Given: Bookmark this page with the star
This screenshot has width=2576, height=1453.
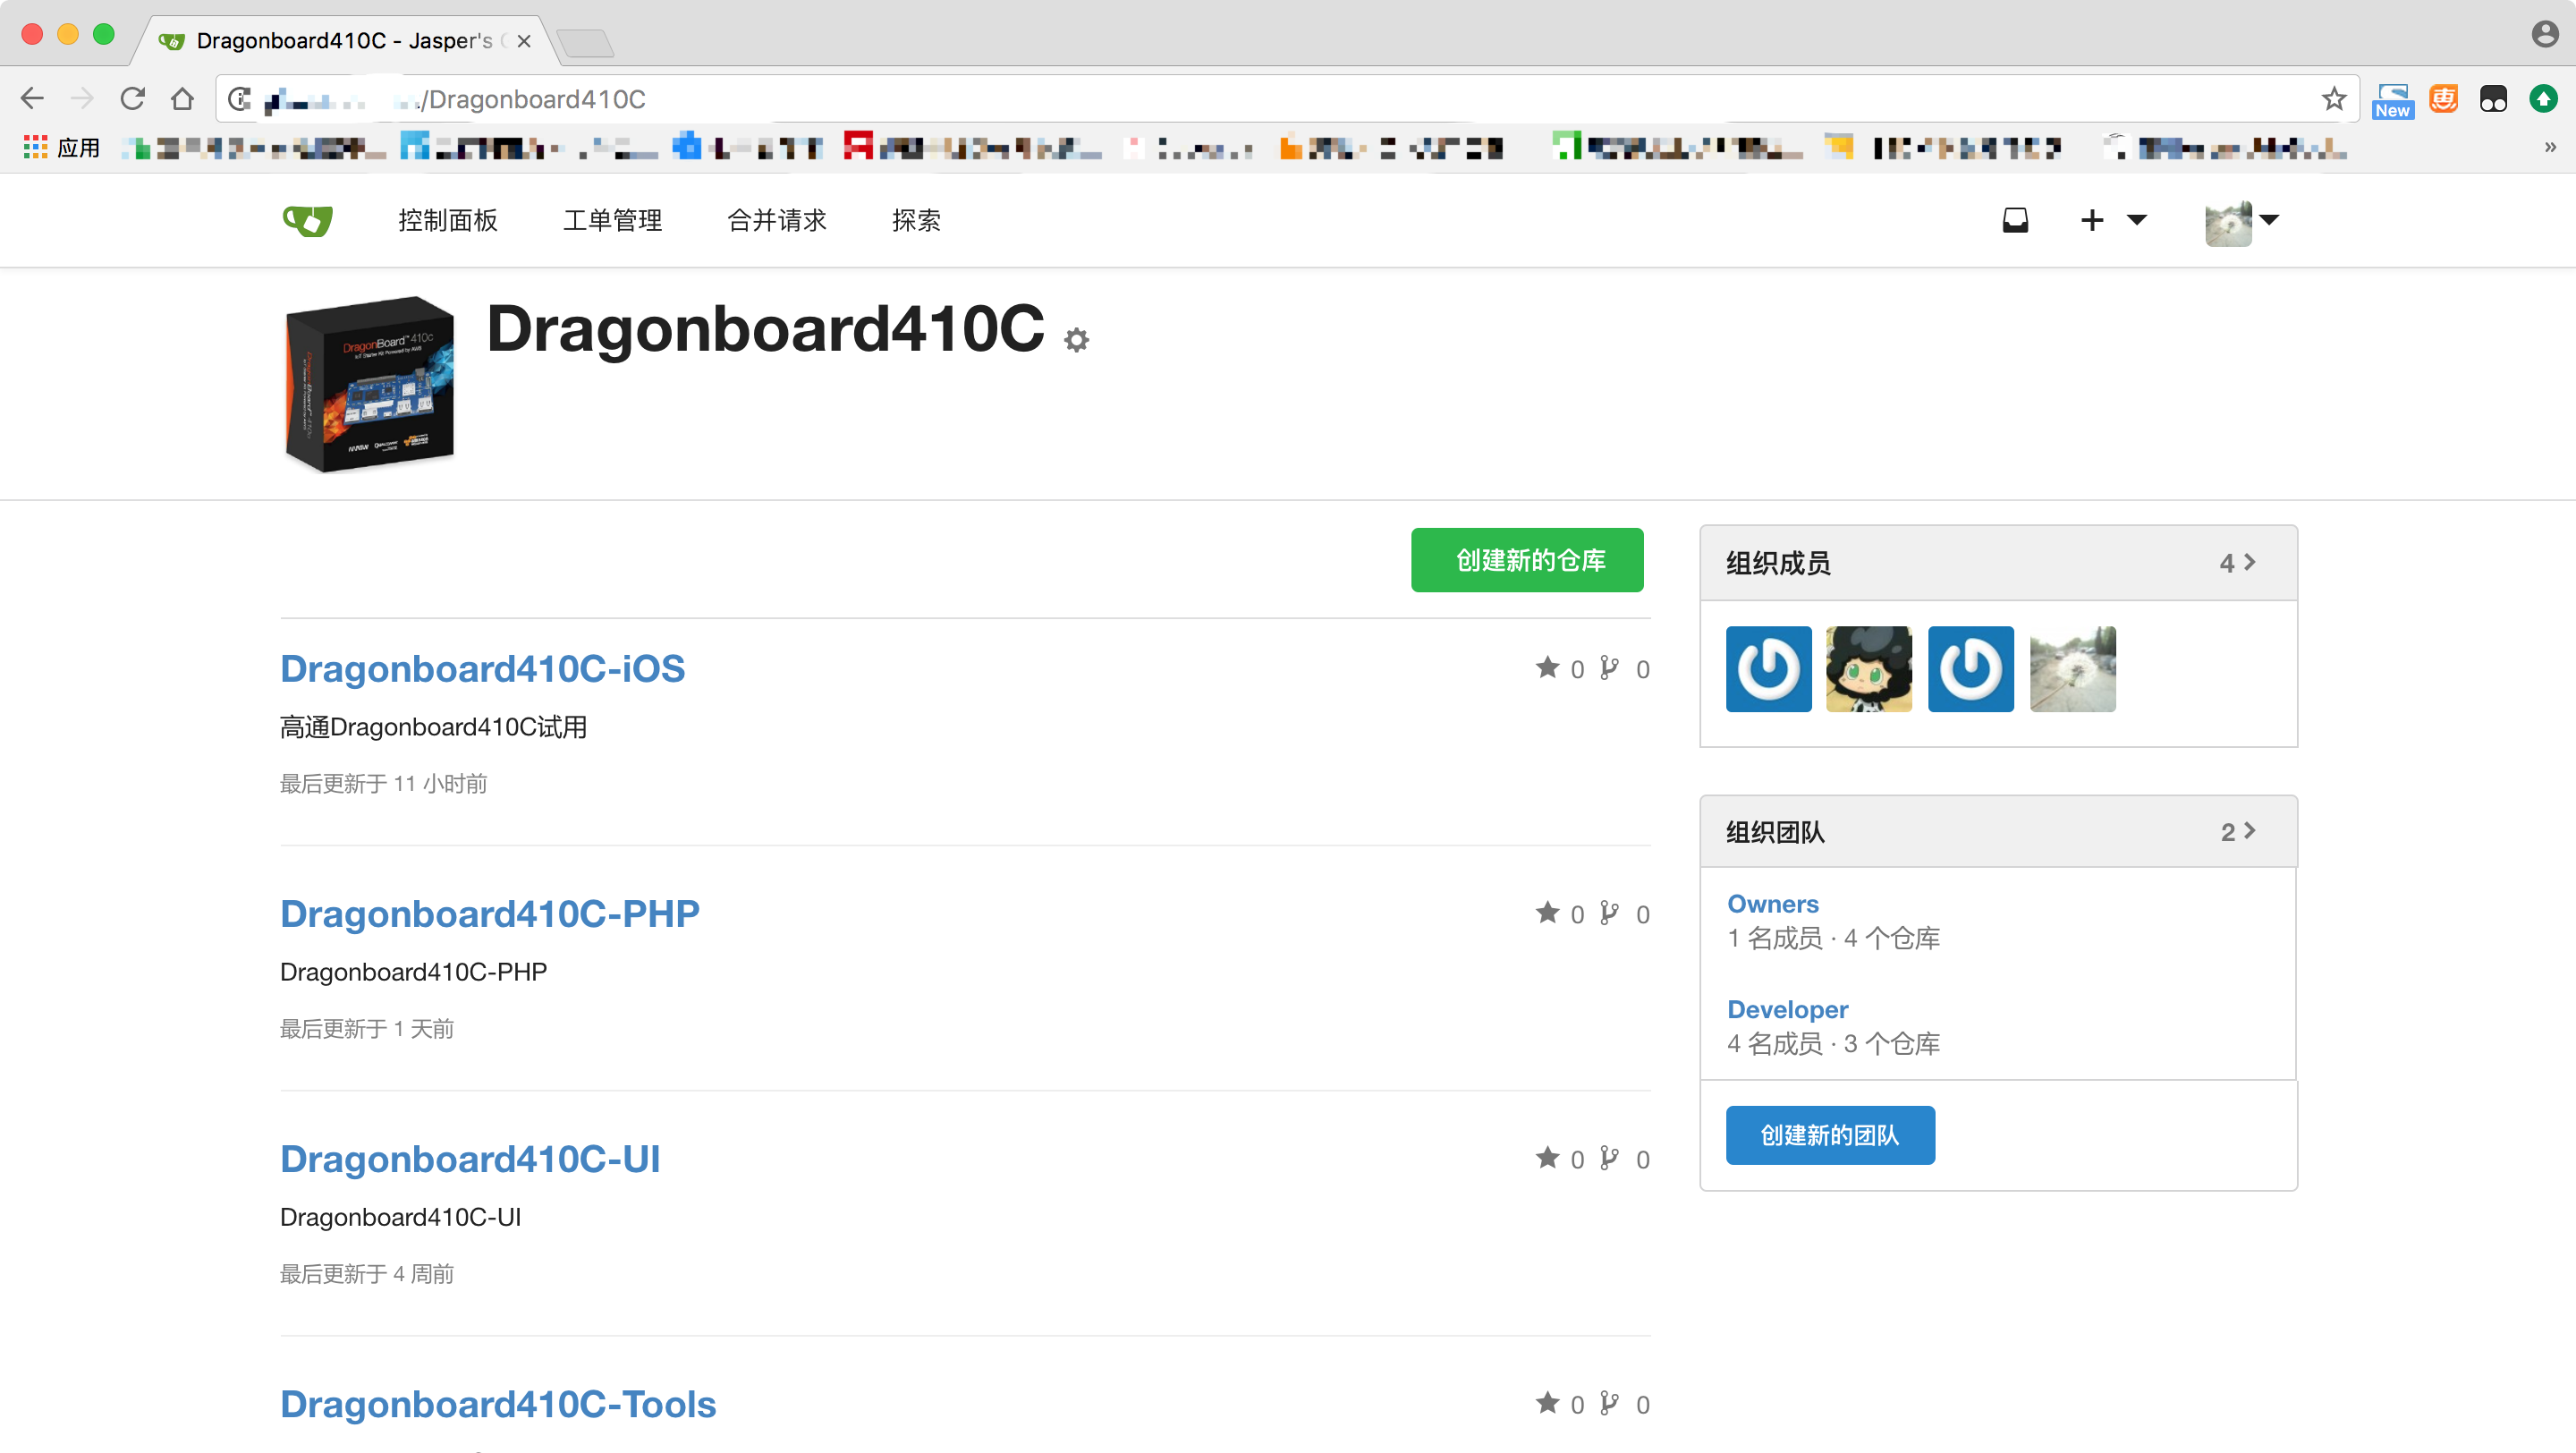Looking at the screenshot, I should pos(2333,99).
